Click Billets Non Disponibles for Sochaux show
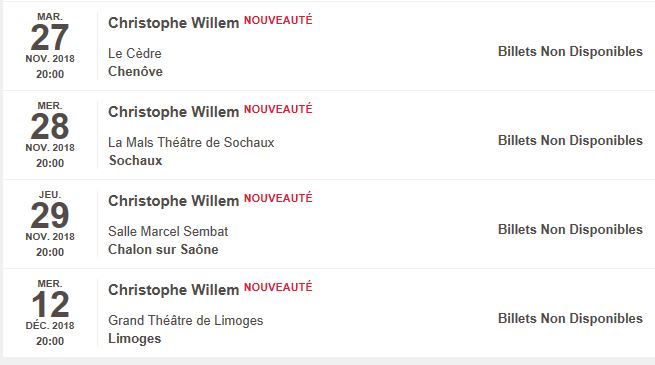Image resolution: width=655 pixels, height=365 pixels. pyautogui.click(x=570, y=140)
